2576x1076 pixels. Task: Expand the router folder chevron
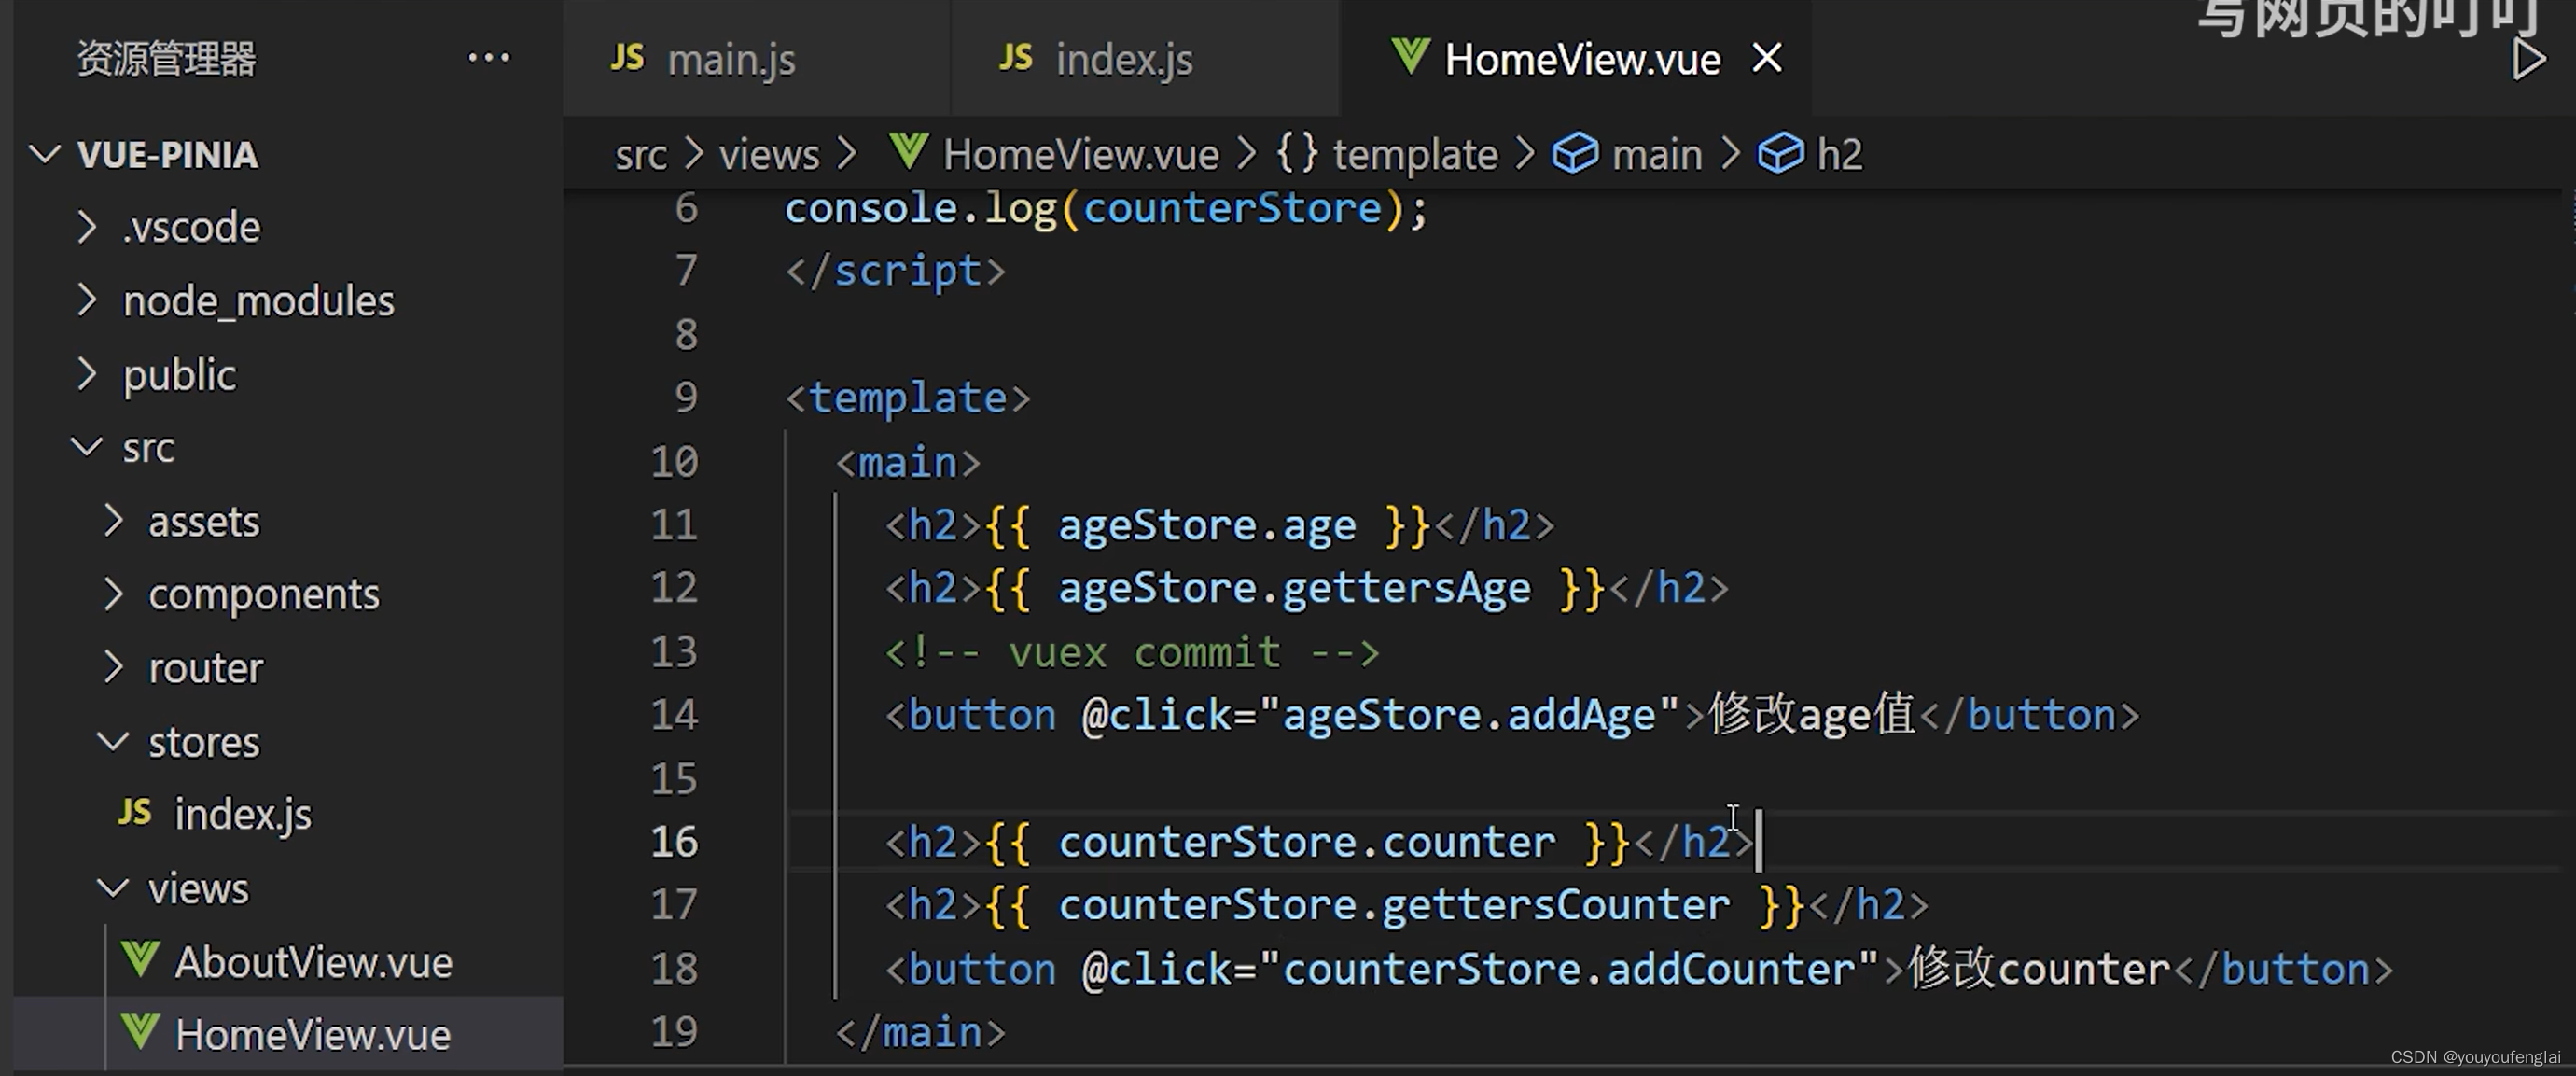[x=113, y=667]
